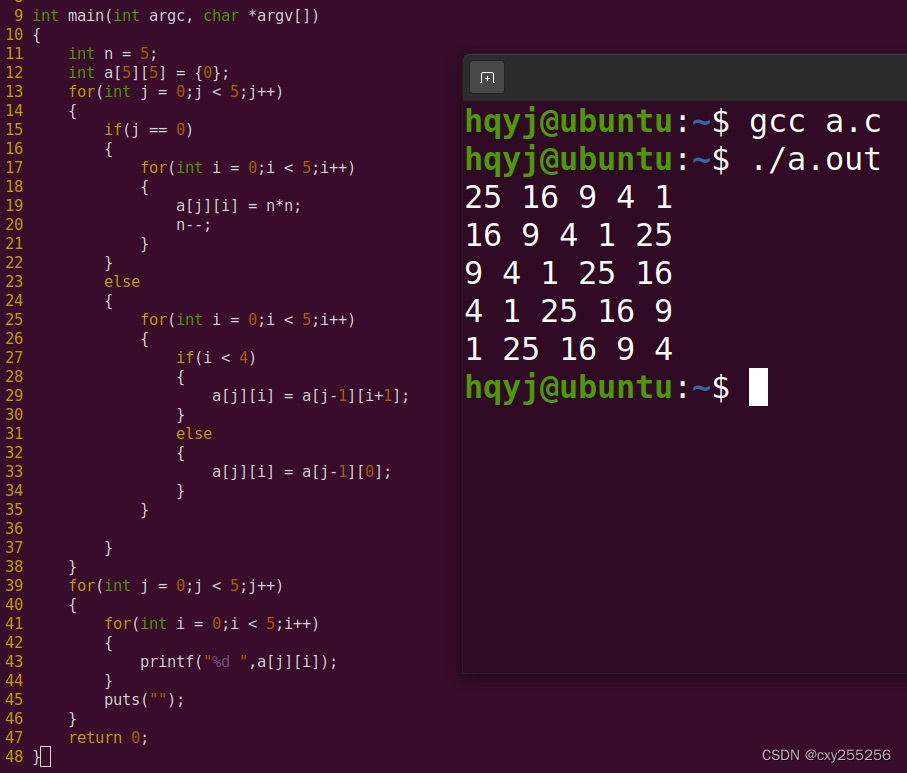The image size is (907, 773).
Task: Click the 'int a[5][5] = {0};' line
Action: [x=149, y=73]
